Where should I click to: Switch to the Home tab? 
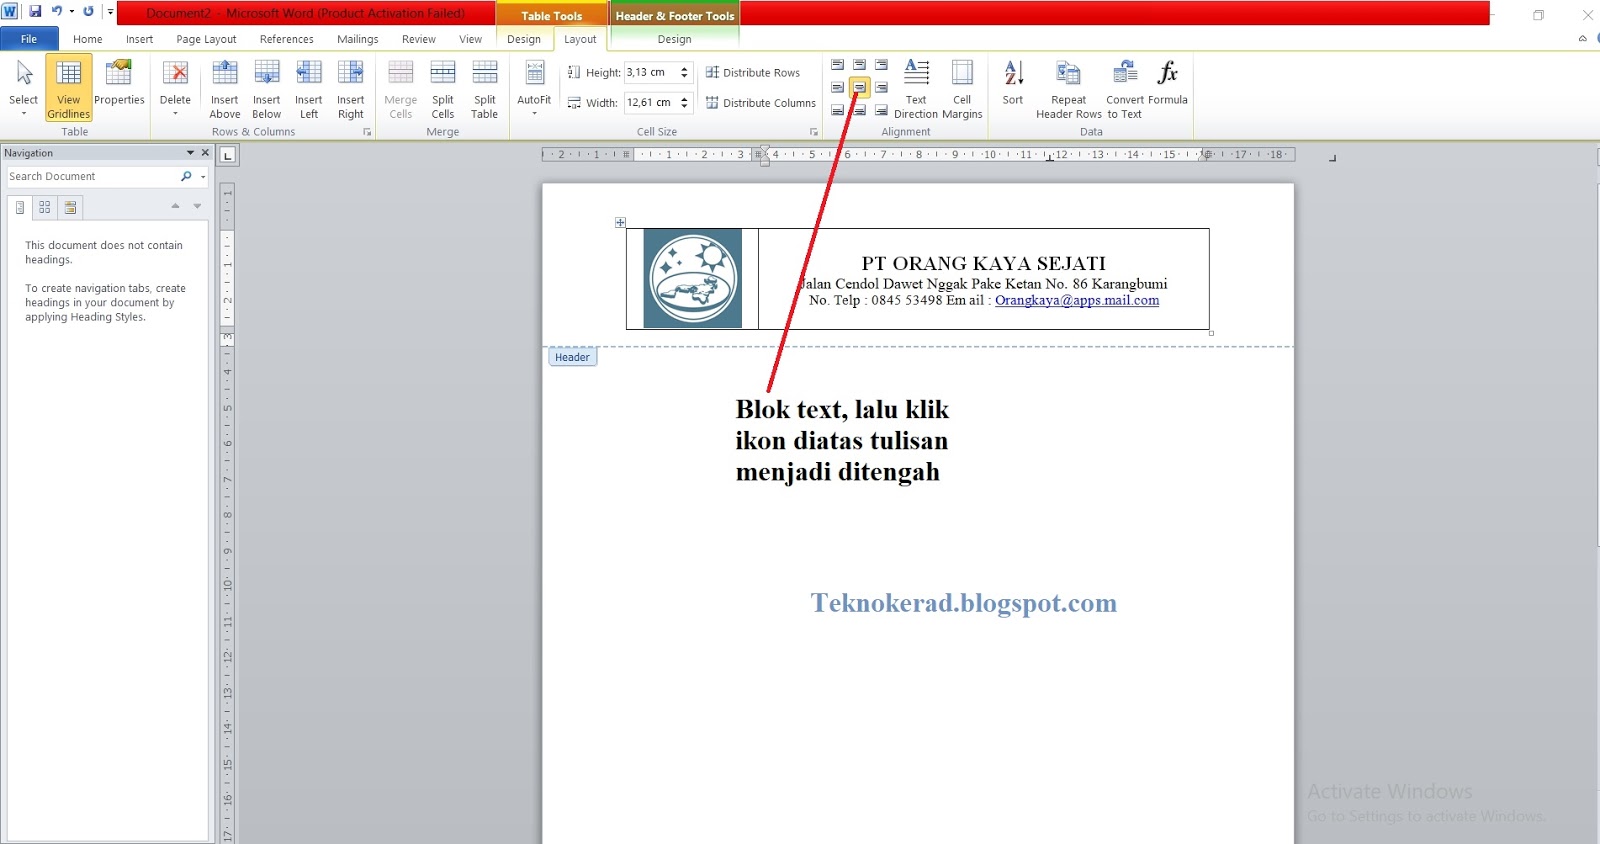88,39
